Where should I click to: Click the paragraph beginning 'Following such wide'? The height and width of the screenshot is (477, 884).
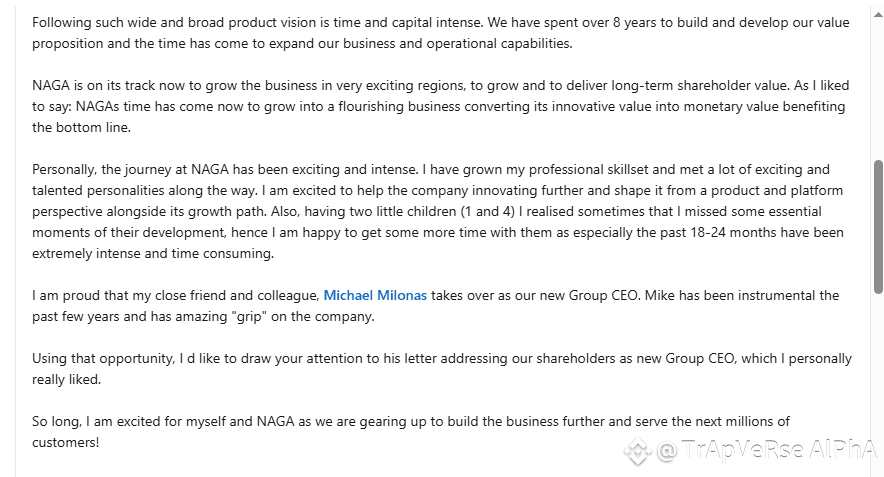click(x=441, y=33)
